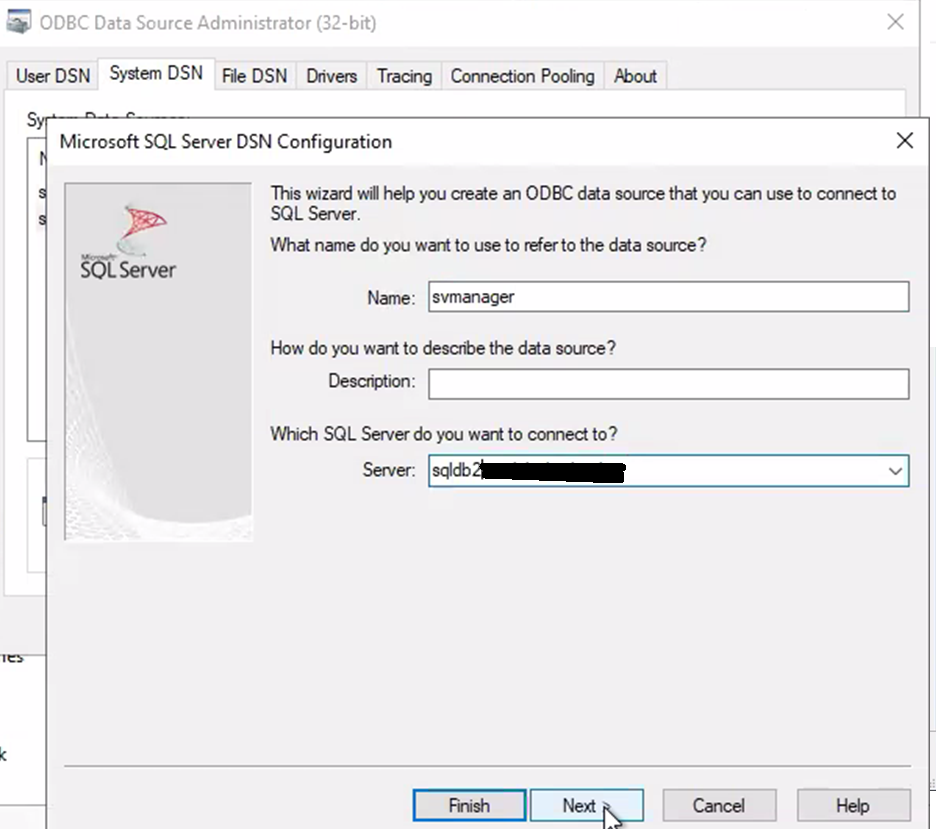936x829 pixels.
Task: Close the ODBC Data Source Administrator window
Action: click(x=896, y=22)
